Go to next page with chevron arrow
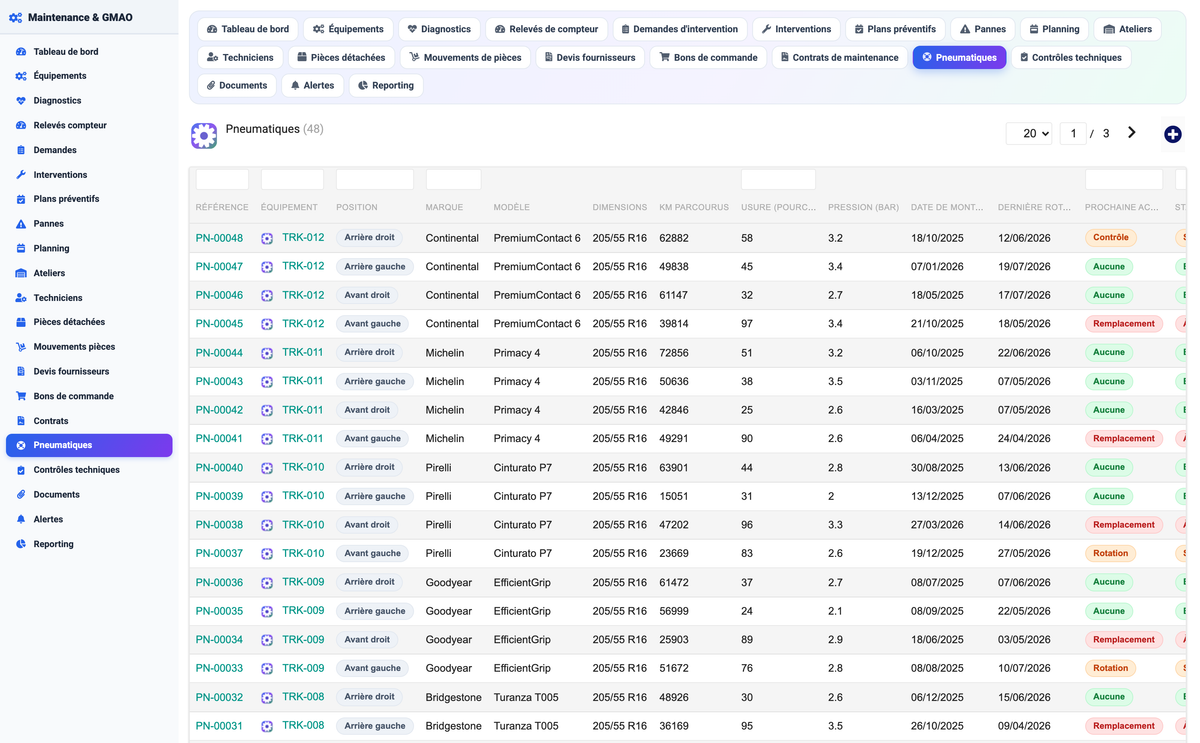The width and height of the screenshot is (1200, 743). click(x=1132, y=132)
